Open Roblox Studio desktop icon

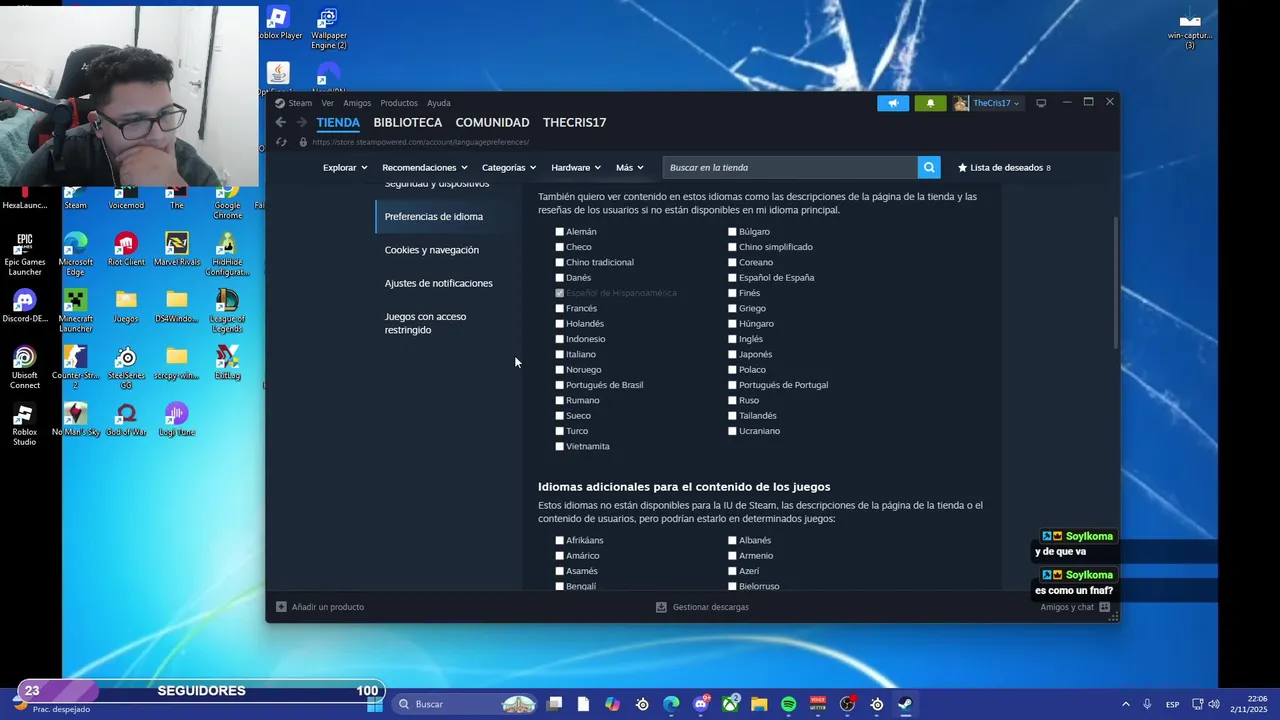[x=25, y=425]
